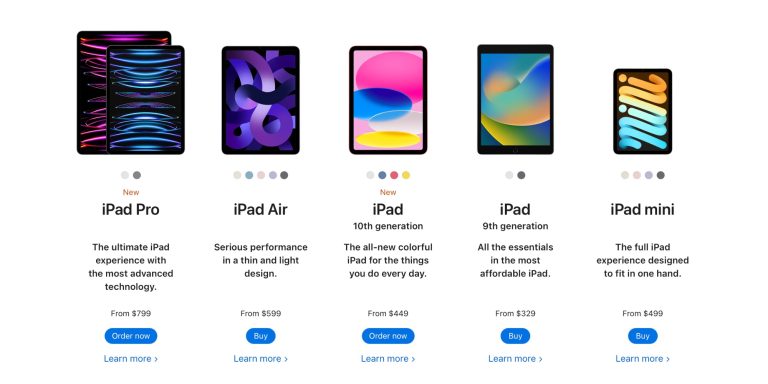
Task: Click the iPad 9th generation image
Action: point(515,99)
